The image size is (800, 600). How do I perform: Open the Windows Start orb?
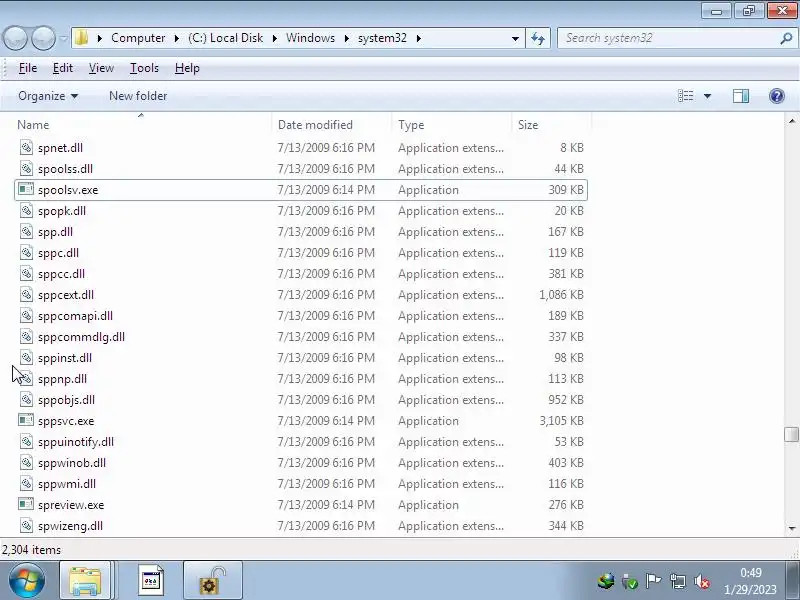click(x=26, y=580)
